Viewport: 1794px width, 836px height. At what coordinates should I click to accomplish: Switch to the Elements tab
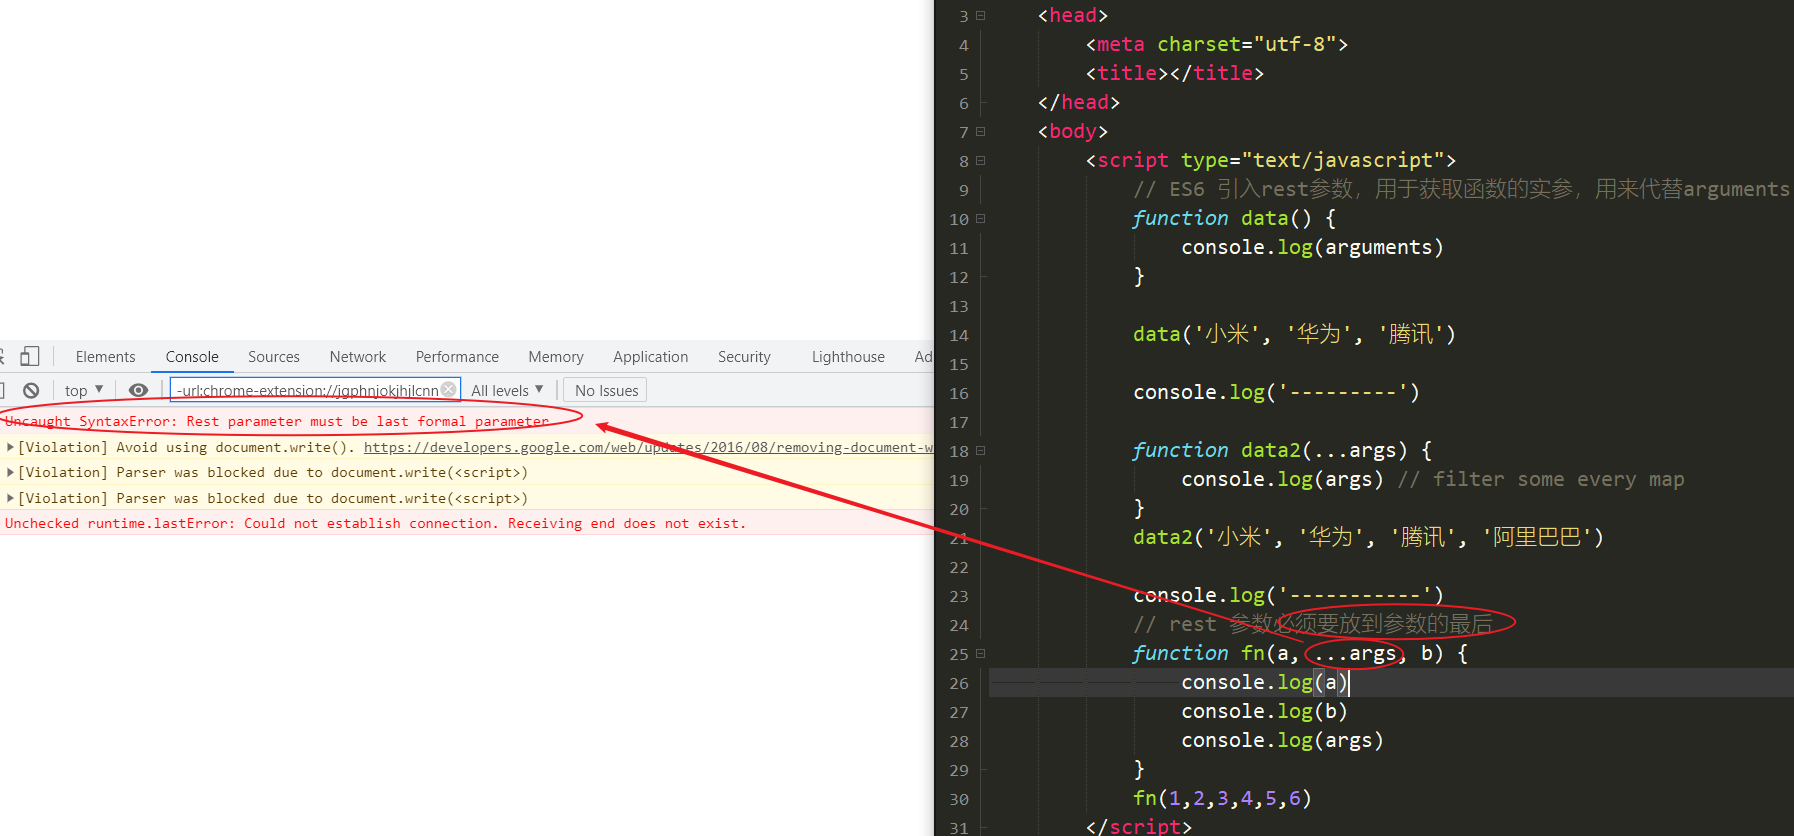click(x=105, y=357)
